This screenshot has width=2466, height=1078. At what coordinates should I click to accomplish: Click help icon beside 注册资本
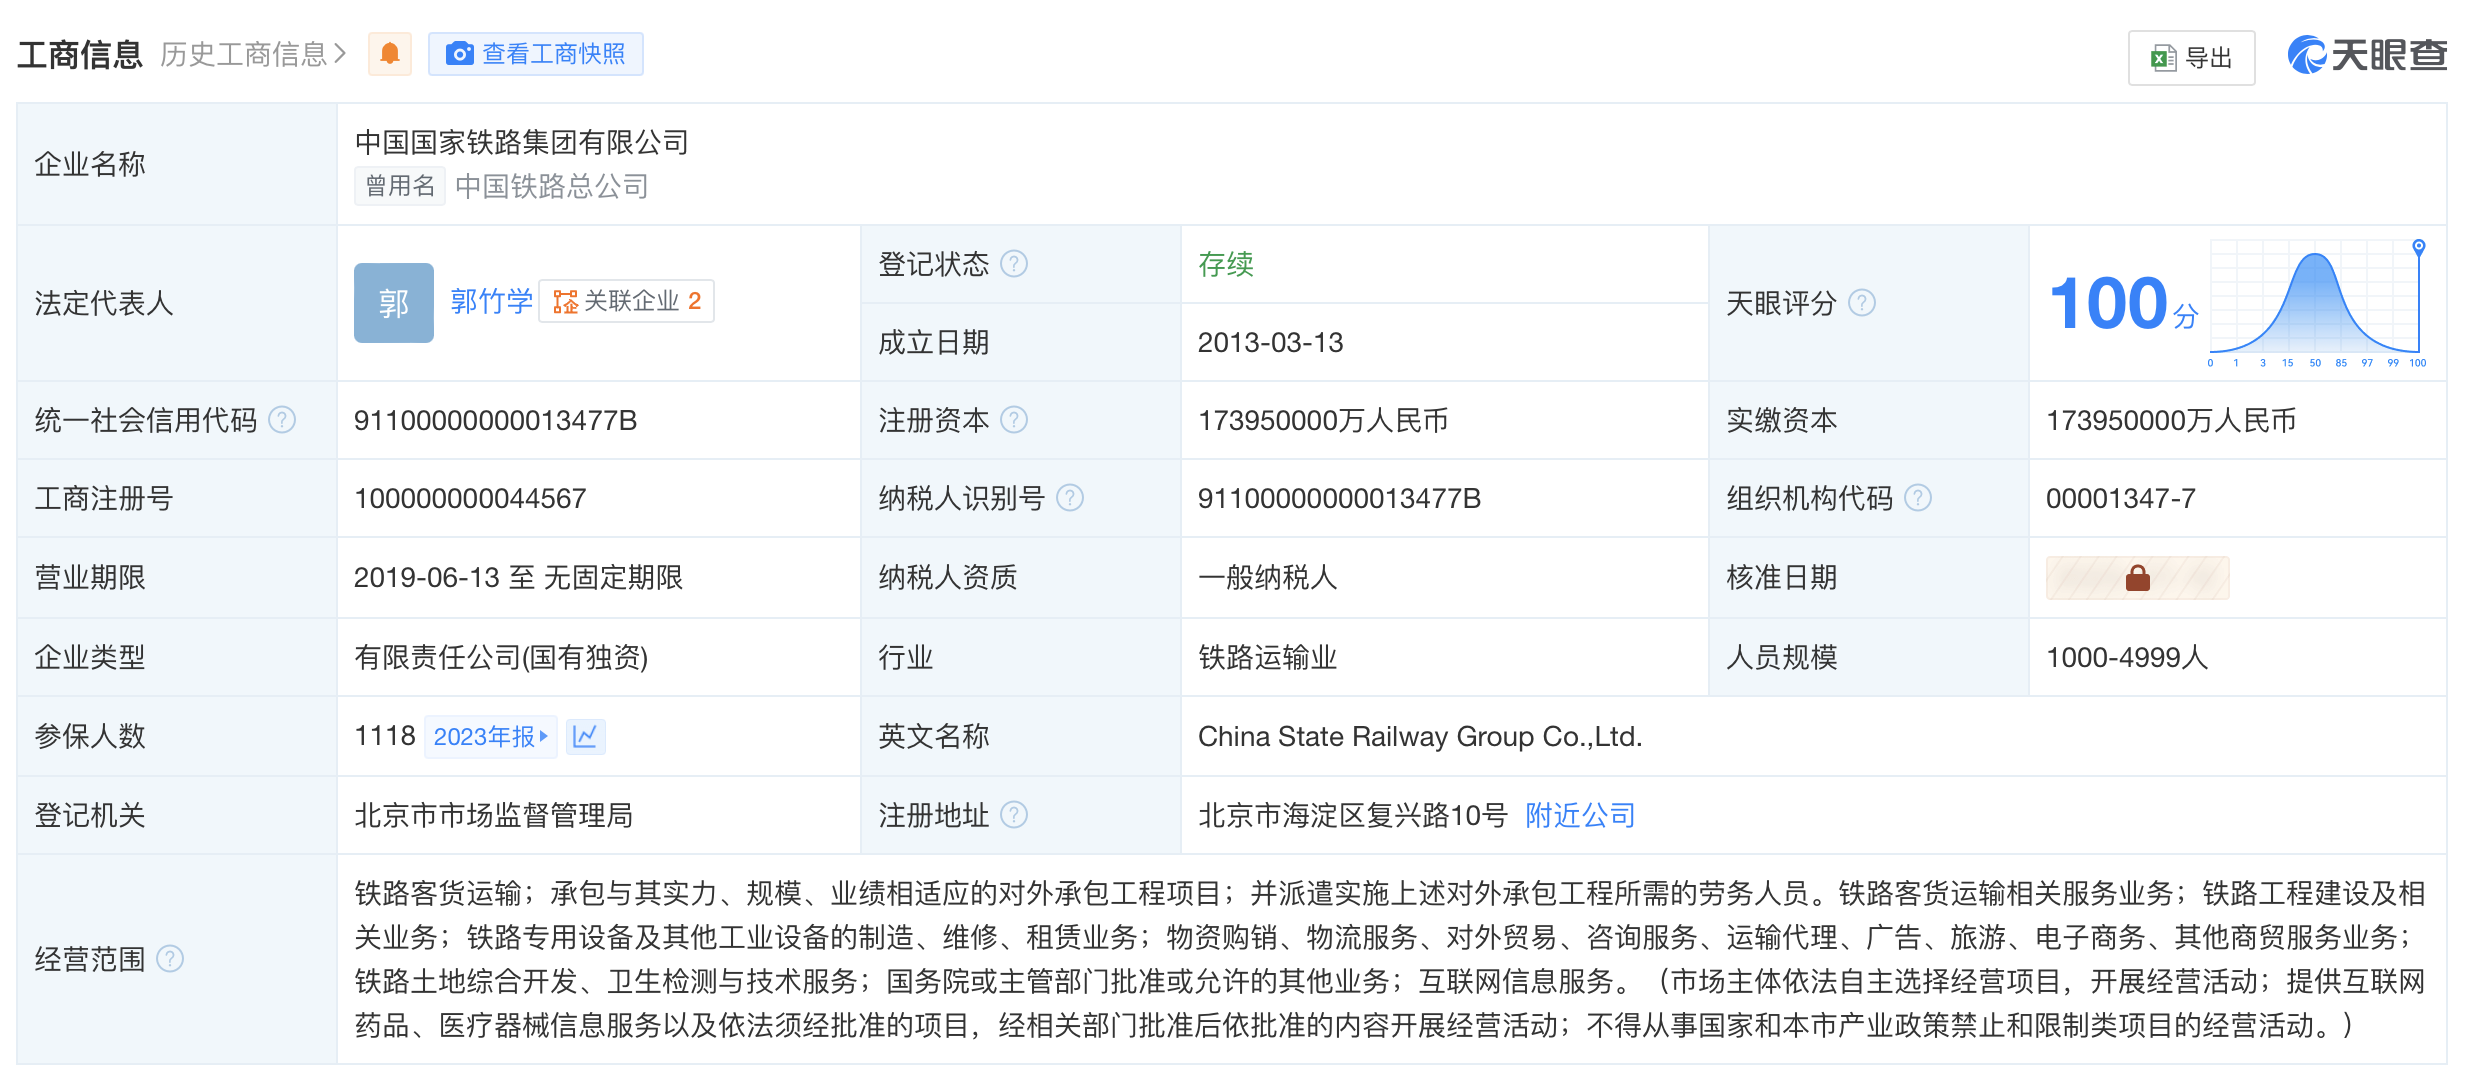coord(1014,420)
